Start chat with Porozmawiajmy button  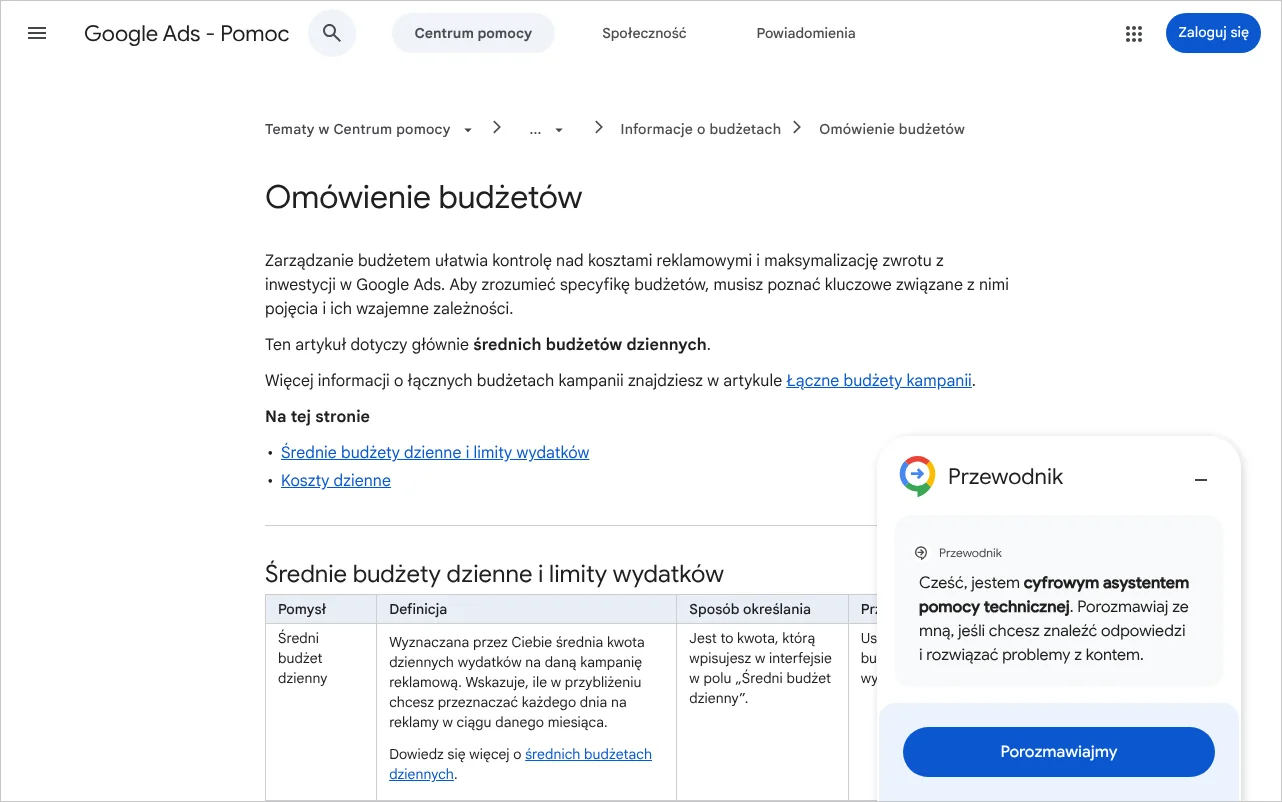(1058, 752)
